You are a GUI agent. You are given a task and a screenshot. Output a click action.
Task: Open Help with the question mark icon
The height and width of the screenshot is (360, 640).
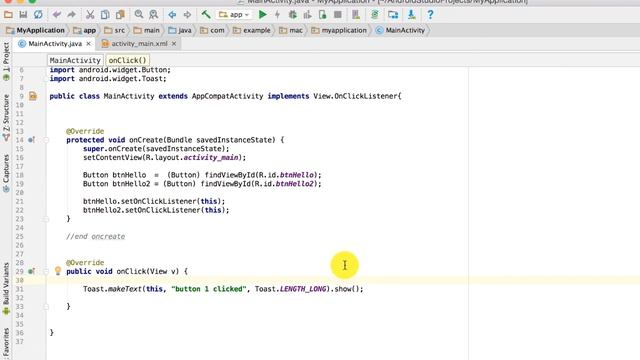[430, 15]
